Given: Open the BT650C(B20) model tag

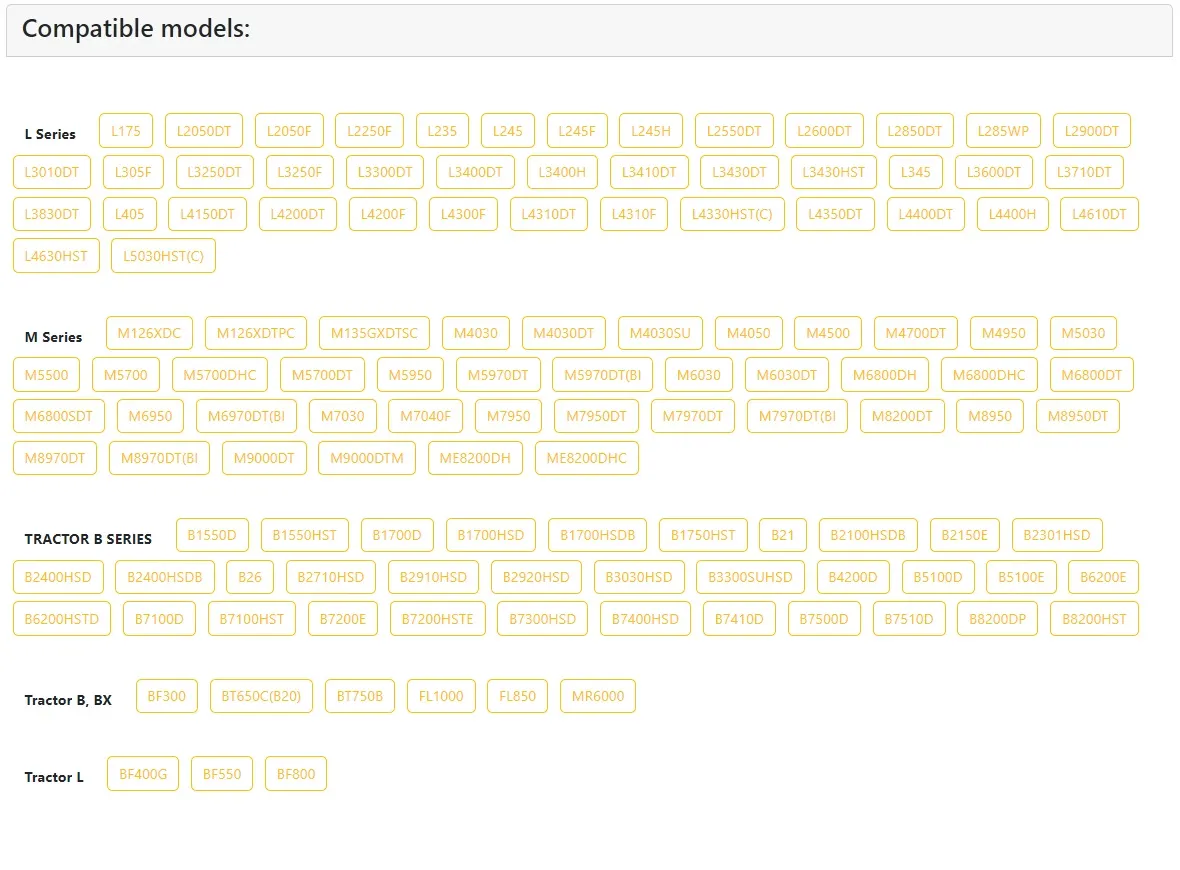Looking at the screenshot, I should click(x=261, y=696).
